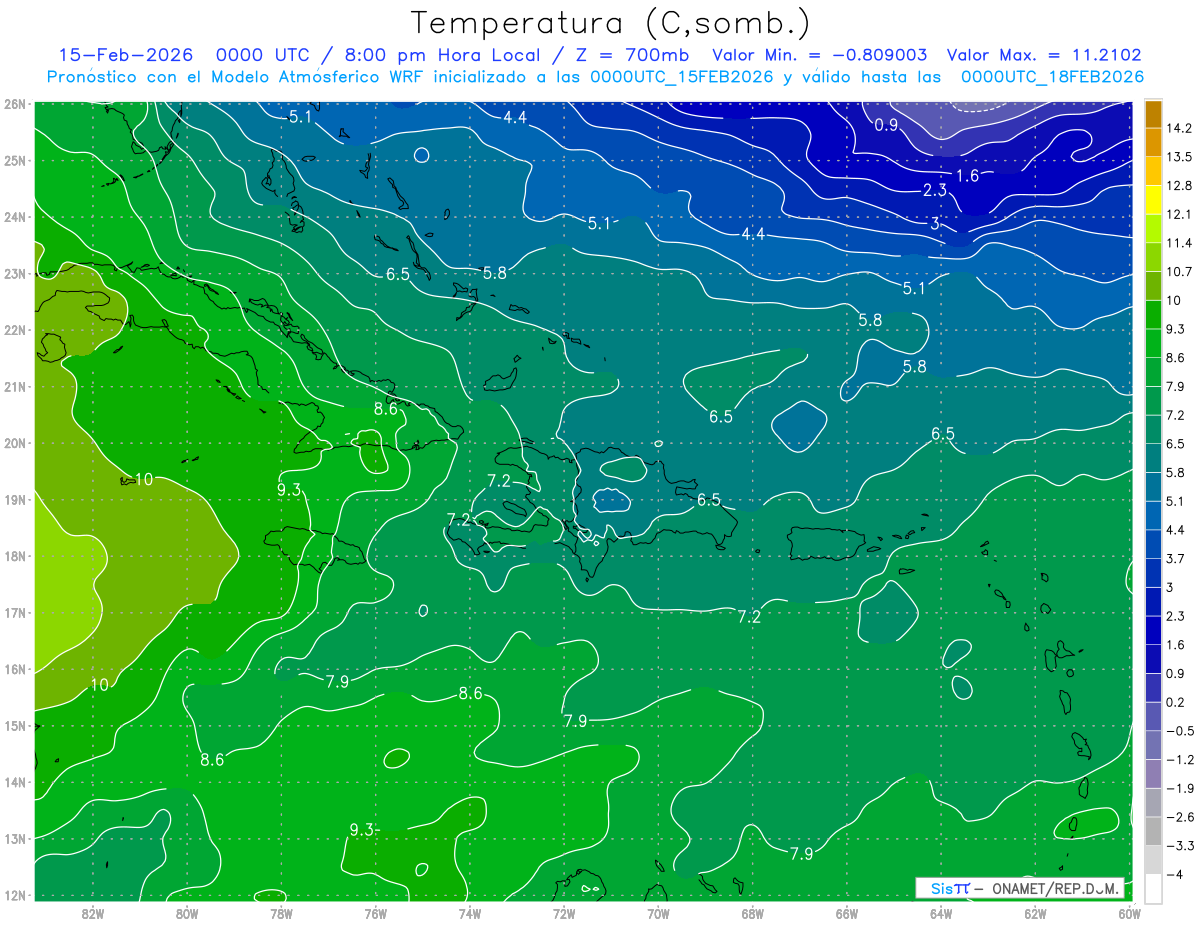Click the colorbar label "3.7"
Screen dimensions: 1200x927
click(x=1176, y=558)
